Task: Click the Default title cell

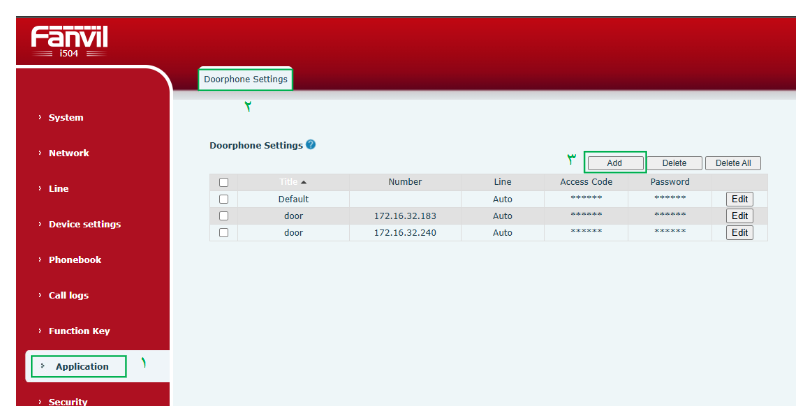Action: tap(293, 199)
